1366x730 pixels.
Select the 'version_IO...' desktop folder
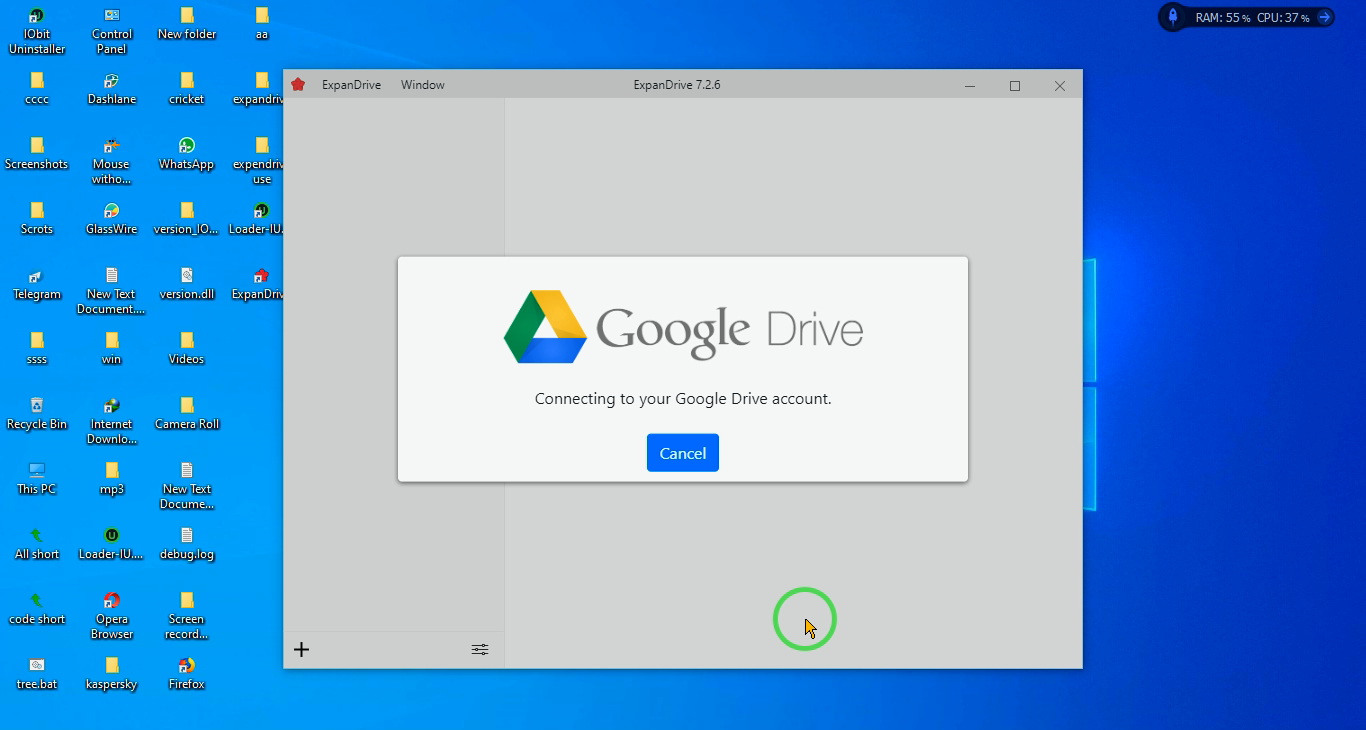pyautogui.click(x=187, y=219)
